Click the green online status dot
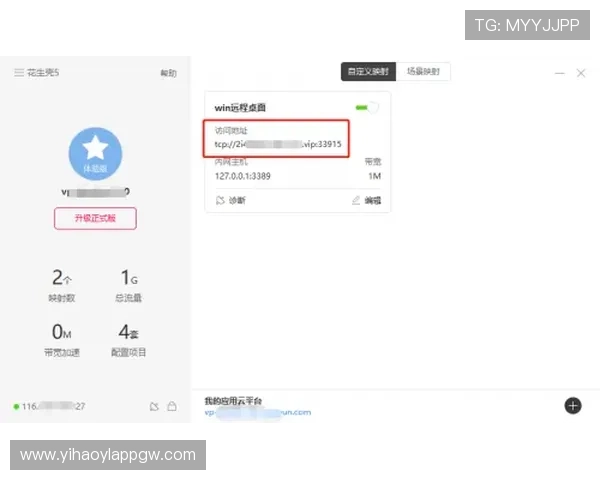The width and height of the screenshot is (600, 480). point(16,407)
